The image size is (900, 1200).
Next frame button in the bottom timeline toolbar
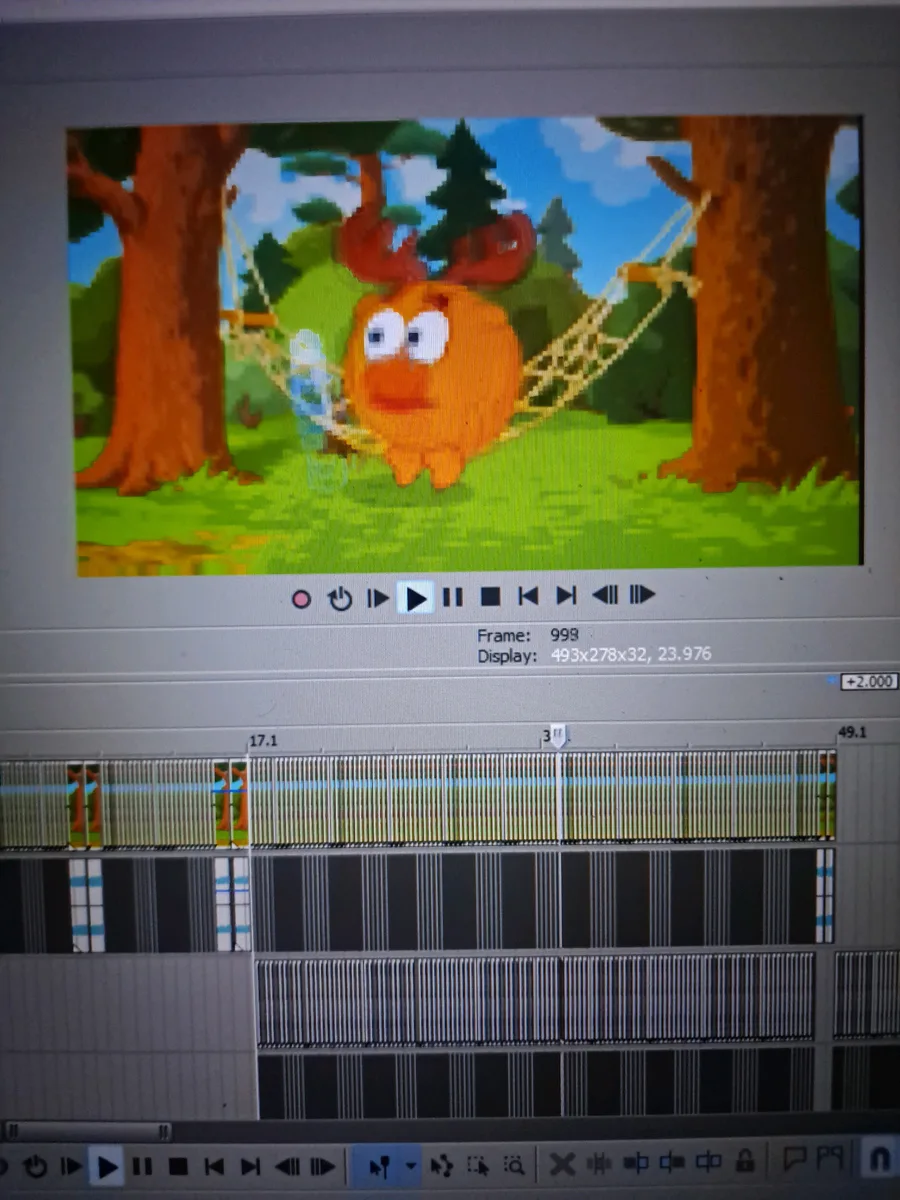point(322,1166)
